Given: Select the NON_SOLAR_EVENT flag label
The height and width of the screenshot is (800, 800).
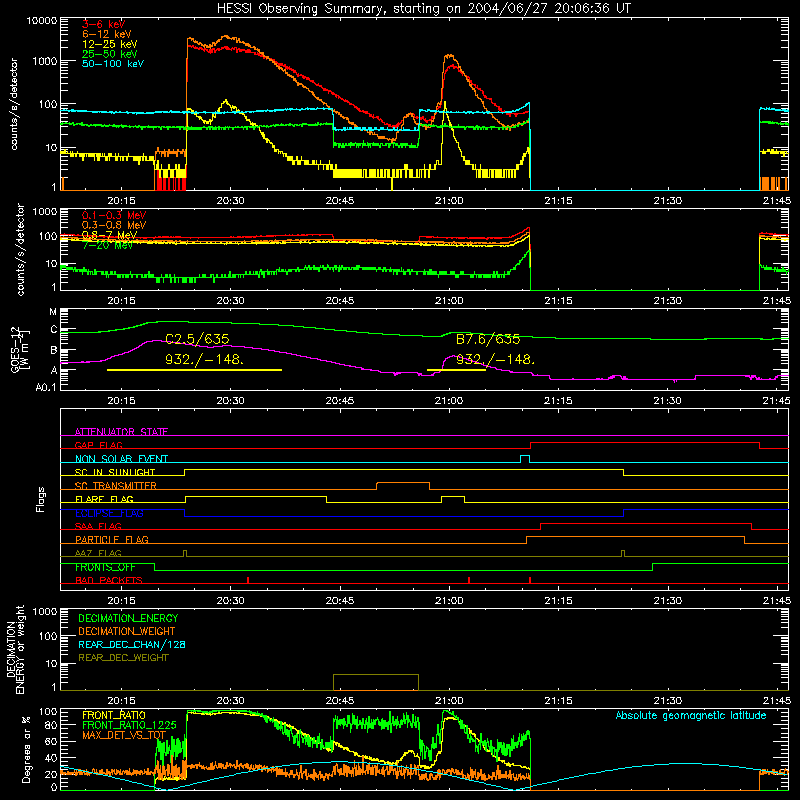Looking at the screenshot, I should [121, 459].
